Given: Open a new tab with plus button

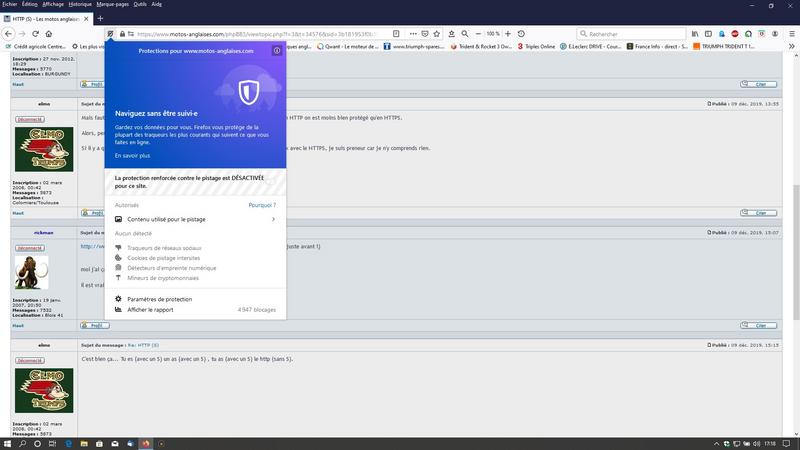Looking at the screenshot, I should click(x=100, y=18).
